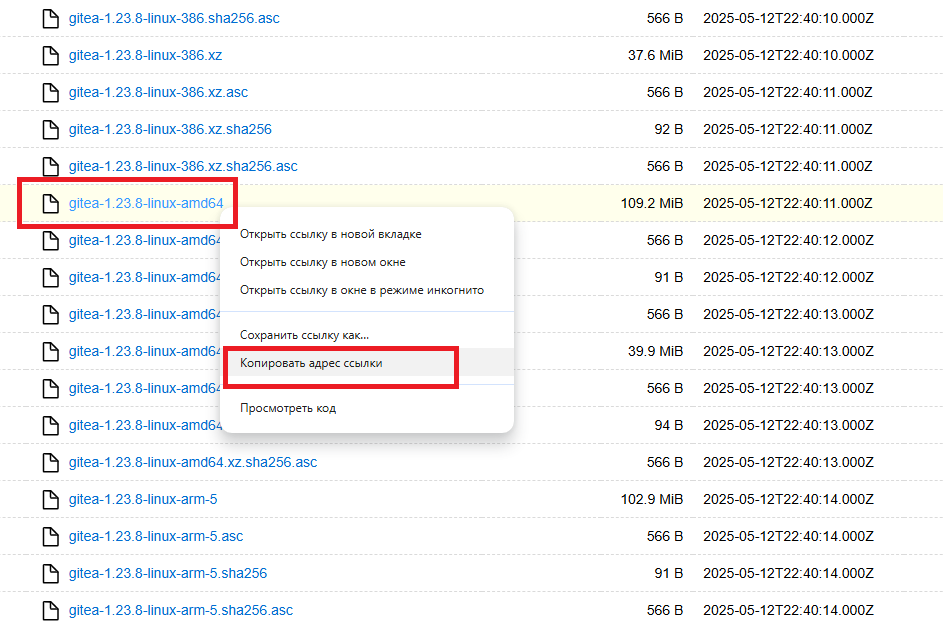Click the file icon in the 91 B row dated 22:40:12
This screenshot has height=628, width=943.
pos(51,277)
